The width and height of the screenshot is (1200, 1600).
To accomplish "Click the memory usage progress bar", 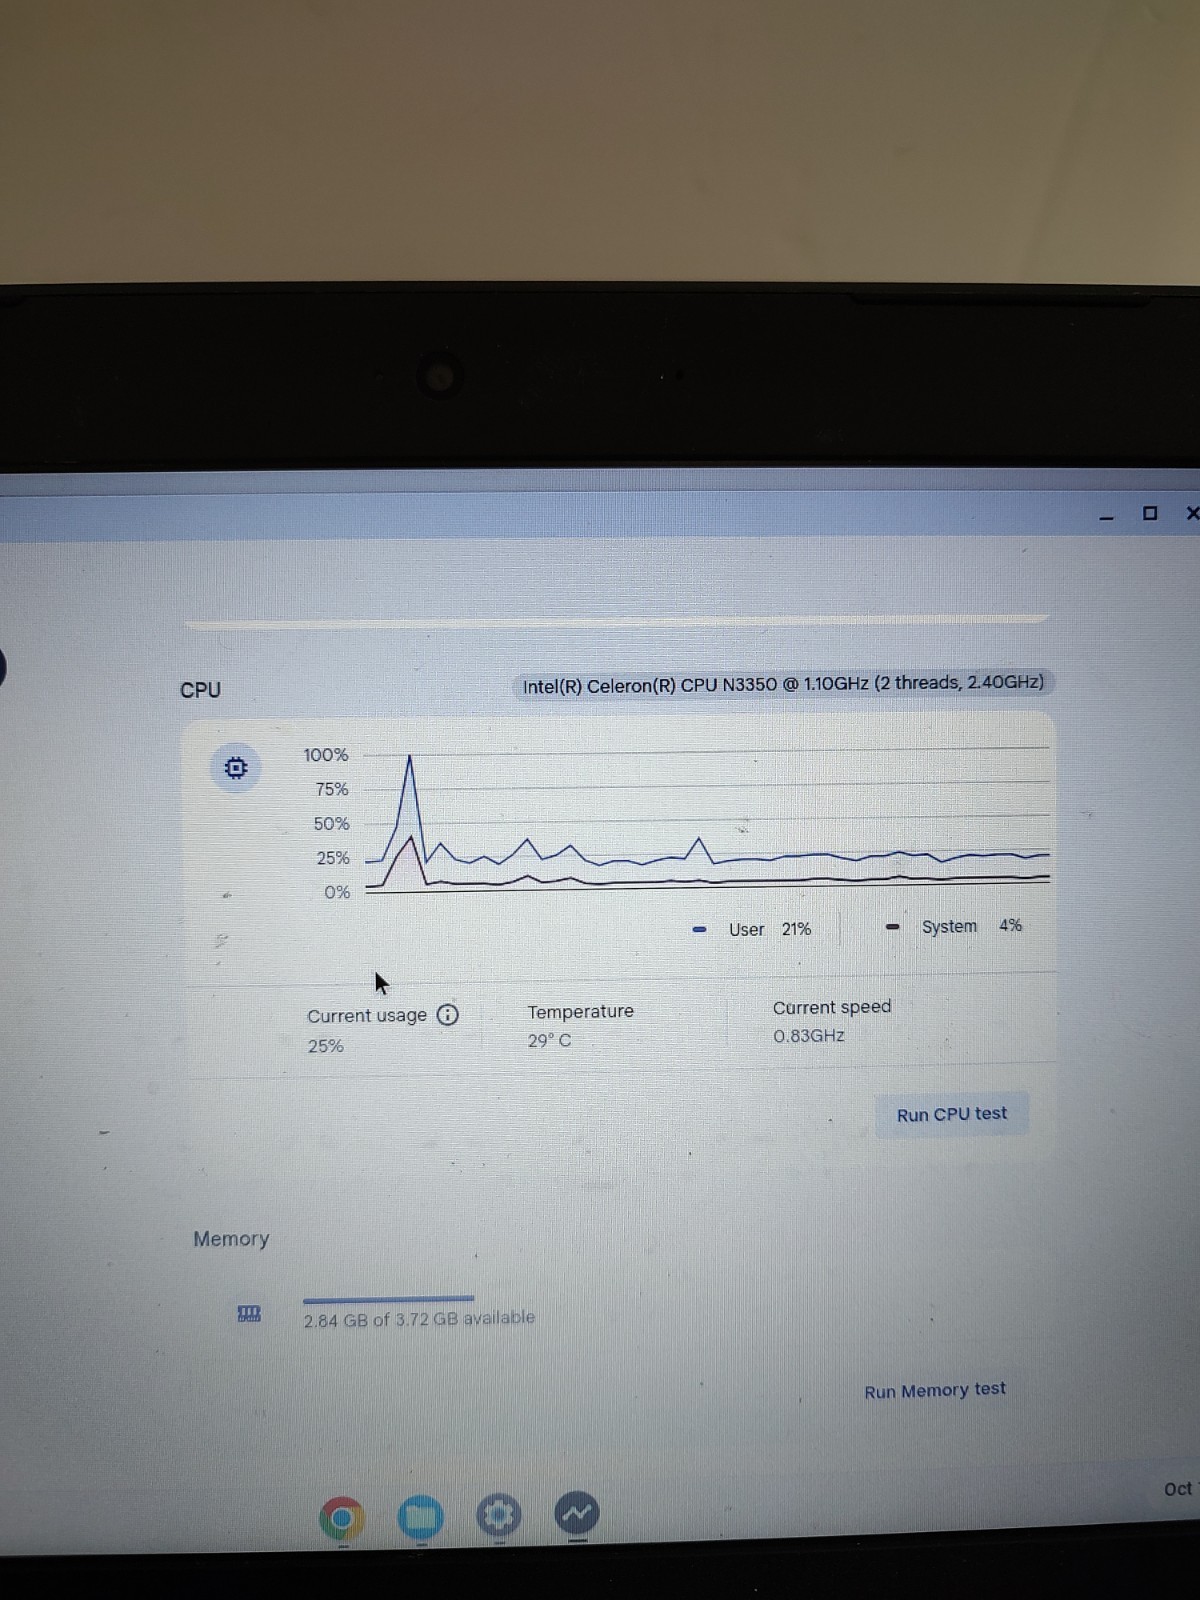I will pyautogui.click(x=389, y=1299).
